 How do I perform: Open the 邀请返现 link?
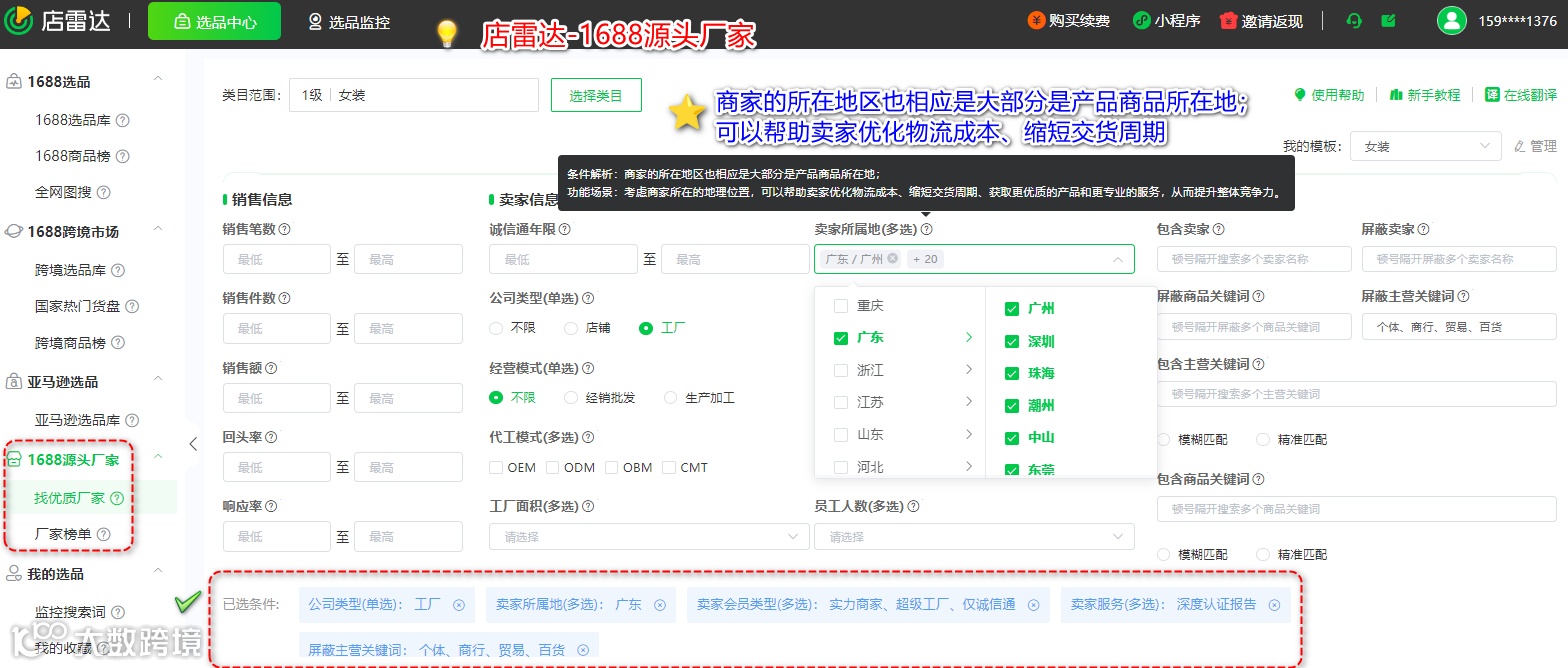[x=1261, y=21]
